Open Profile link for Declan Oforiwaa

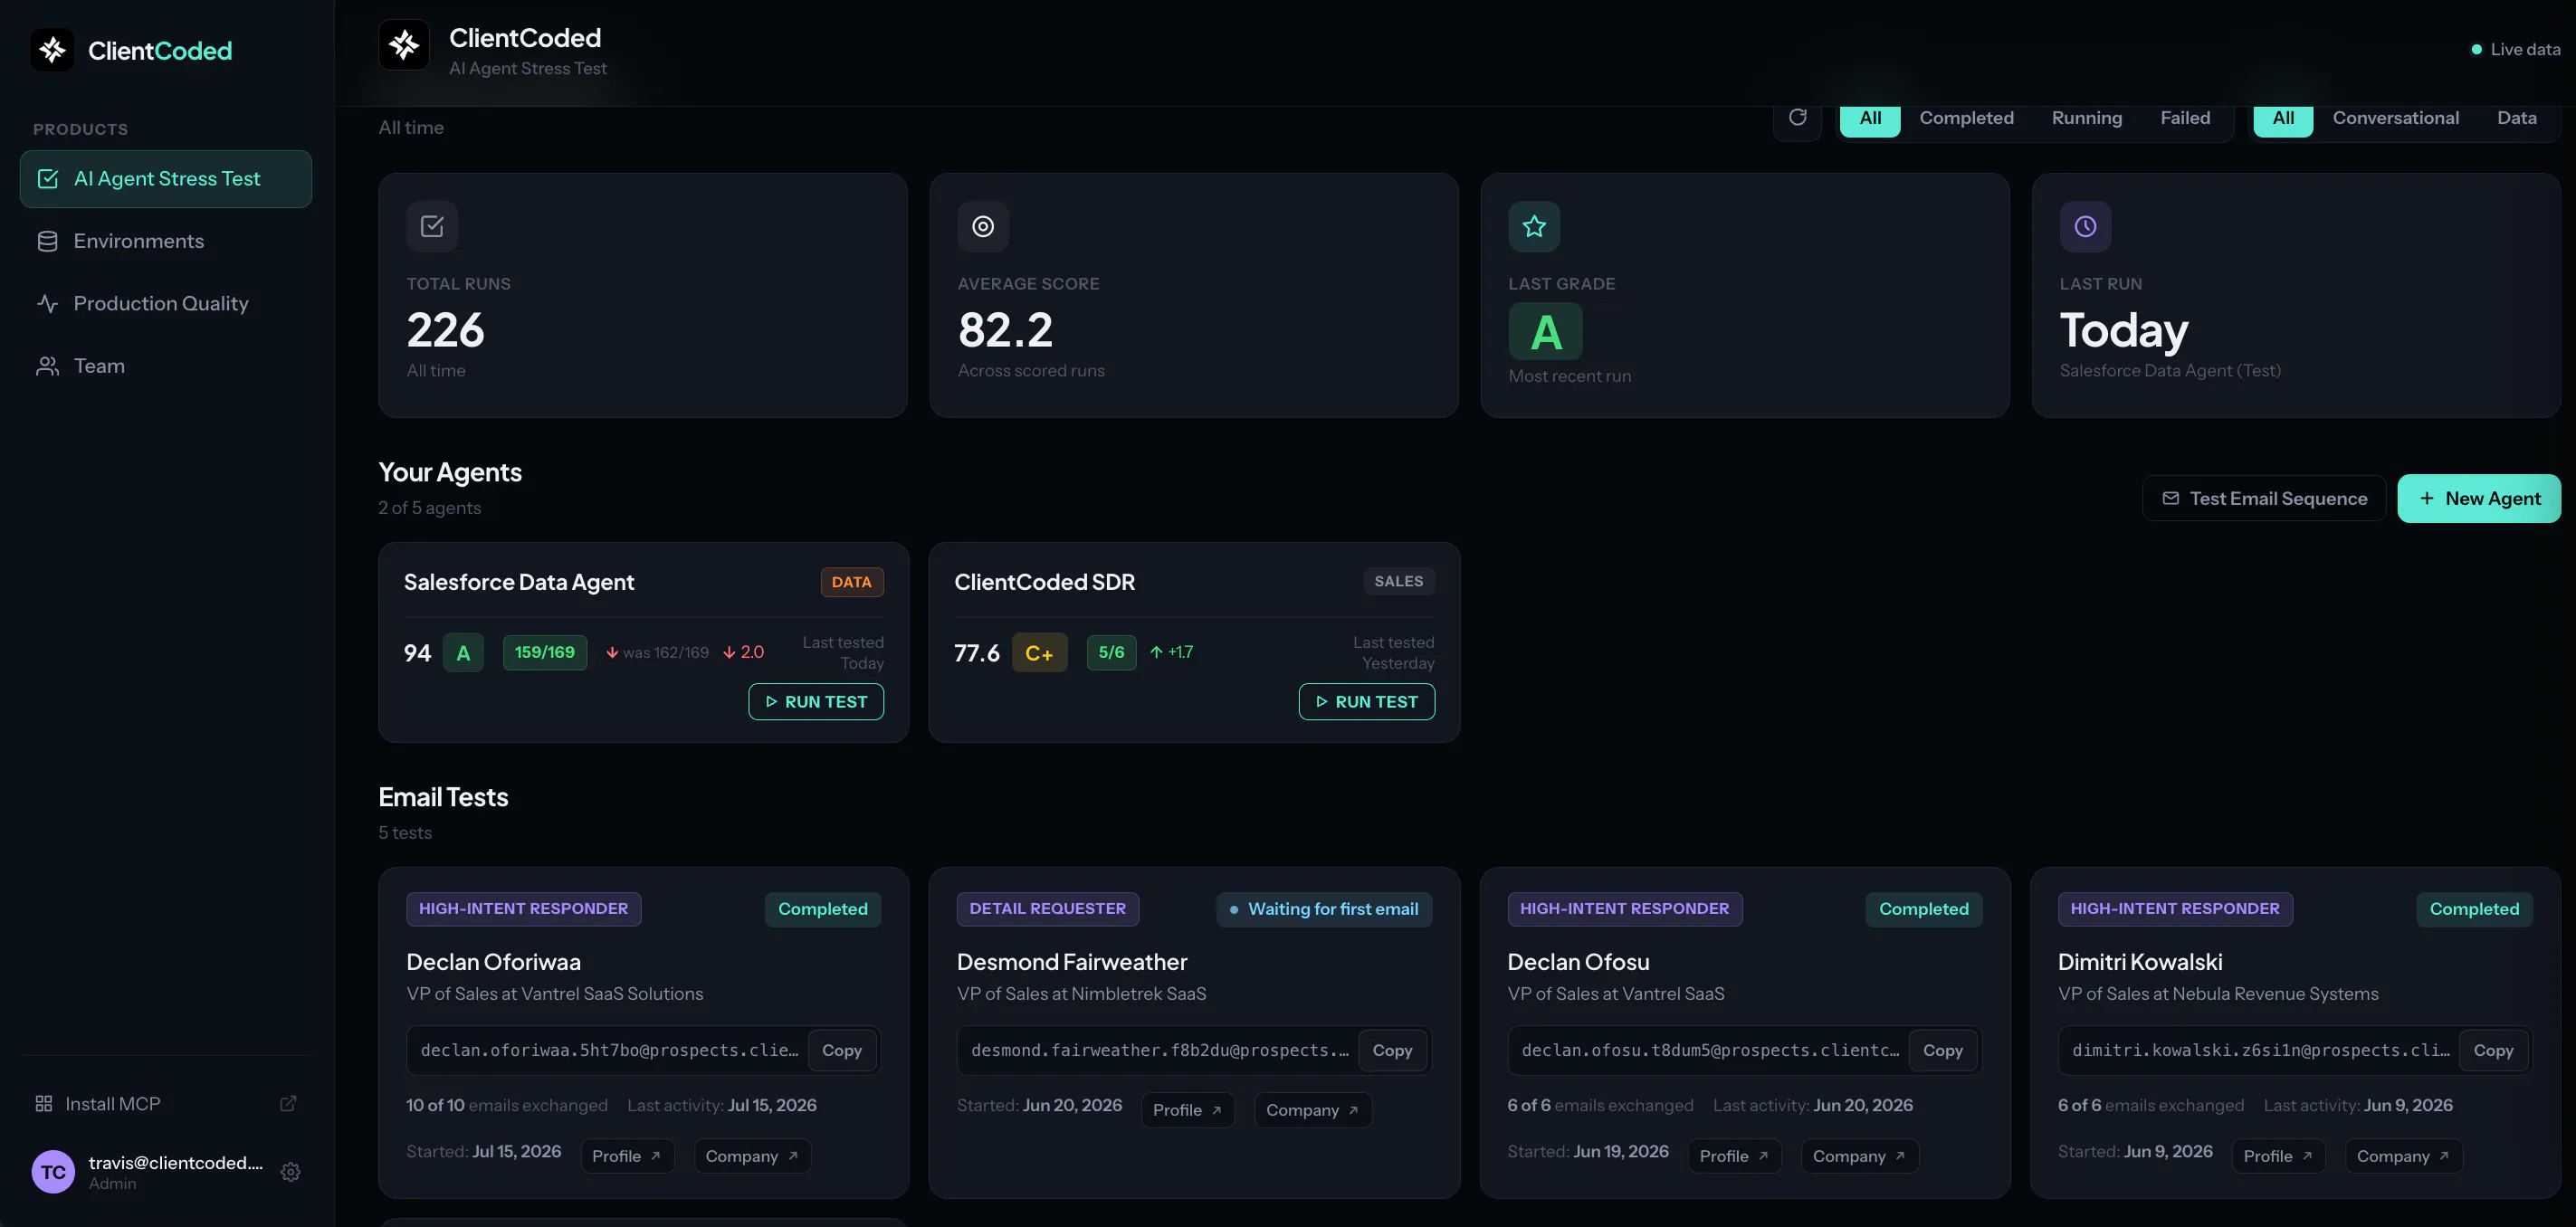click(x=627, y=1156)
